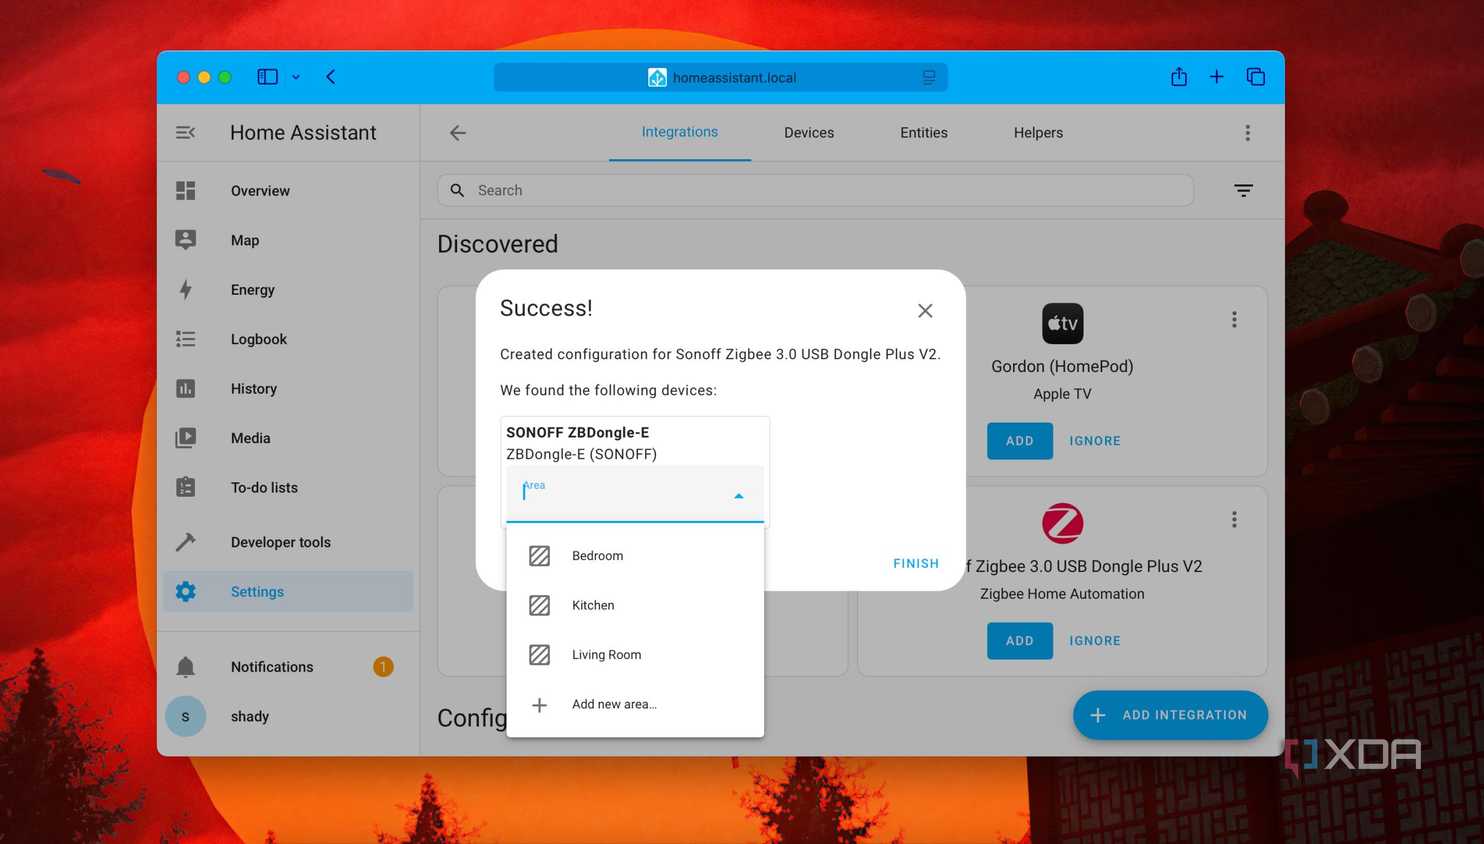This screenshot has width=1484, height=844.
Task: Click the reader icon in address bar
Action: coord(929,77)
